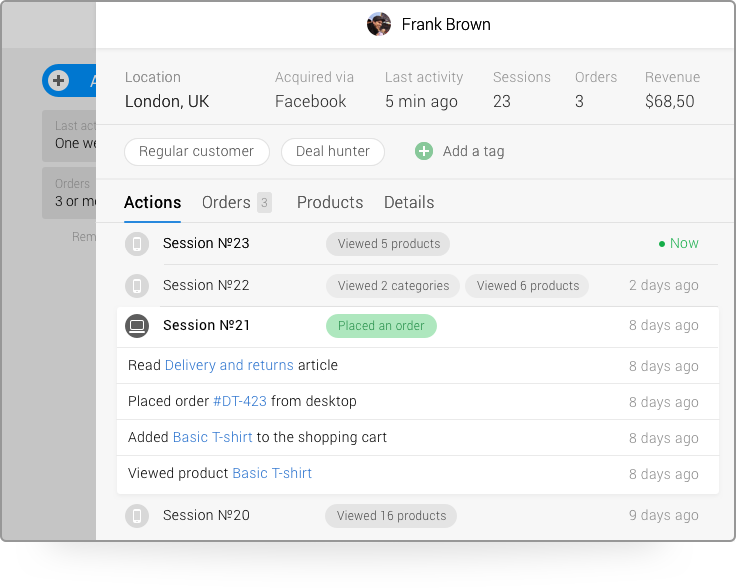Open Basic T-shirt link in shopping cart row
This screenshot has height=588, width=736.
(x=212, y=438)
